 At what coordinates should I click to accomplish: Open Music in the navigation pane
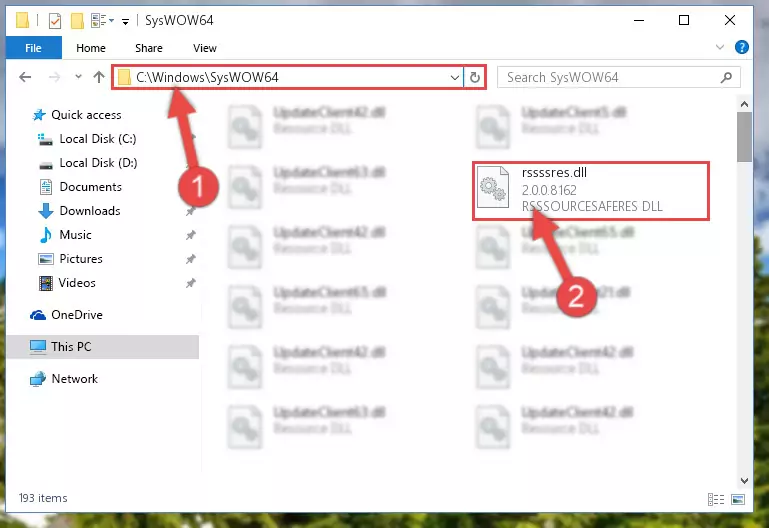pyautogui.click(x=75, y=235)
